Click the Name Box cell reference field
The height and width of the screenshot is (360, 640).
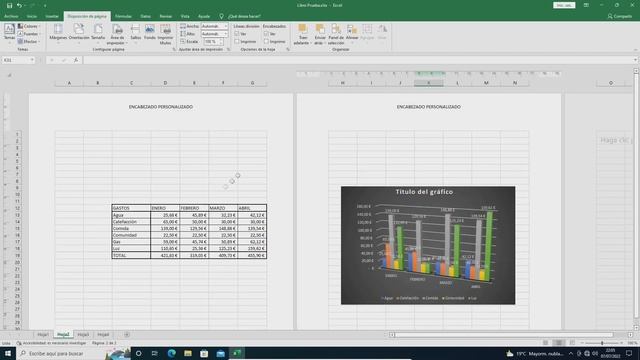[16, 60]
